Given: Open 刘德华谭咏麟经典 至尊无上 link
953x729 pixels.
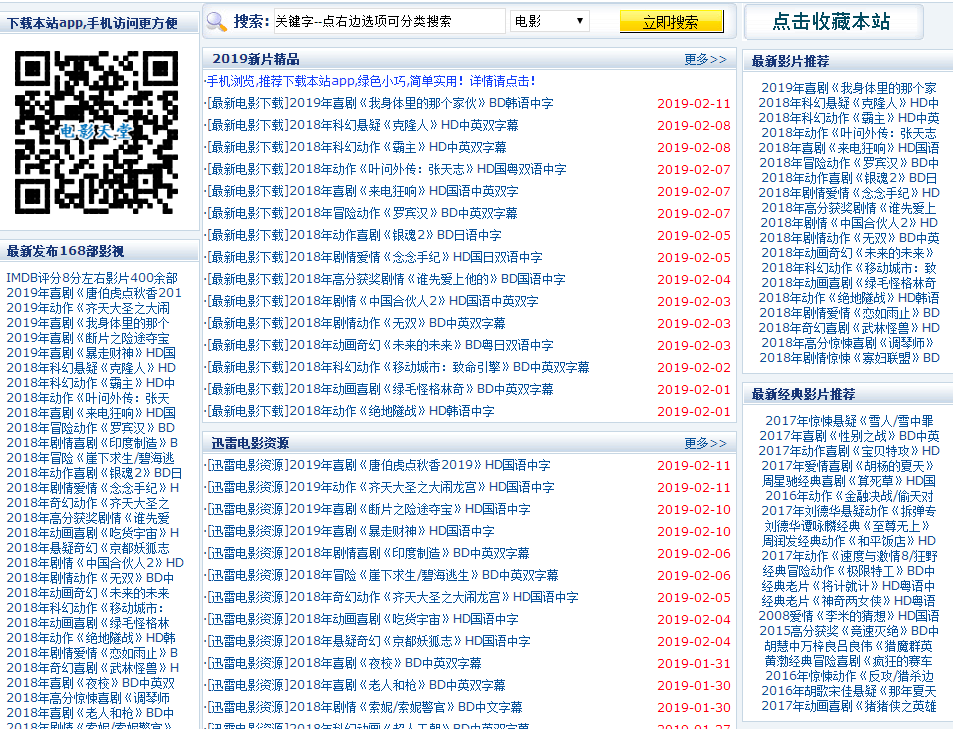Looking at the screenshot, I should click(x=849, y=525).
